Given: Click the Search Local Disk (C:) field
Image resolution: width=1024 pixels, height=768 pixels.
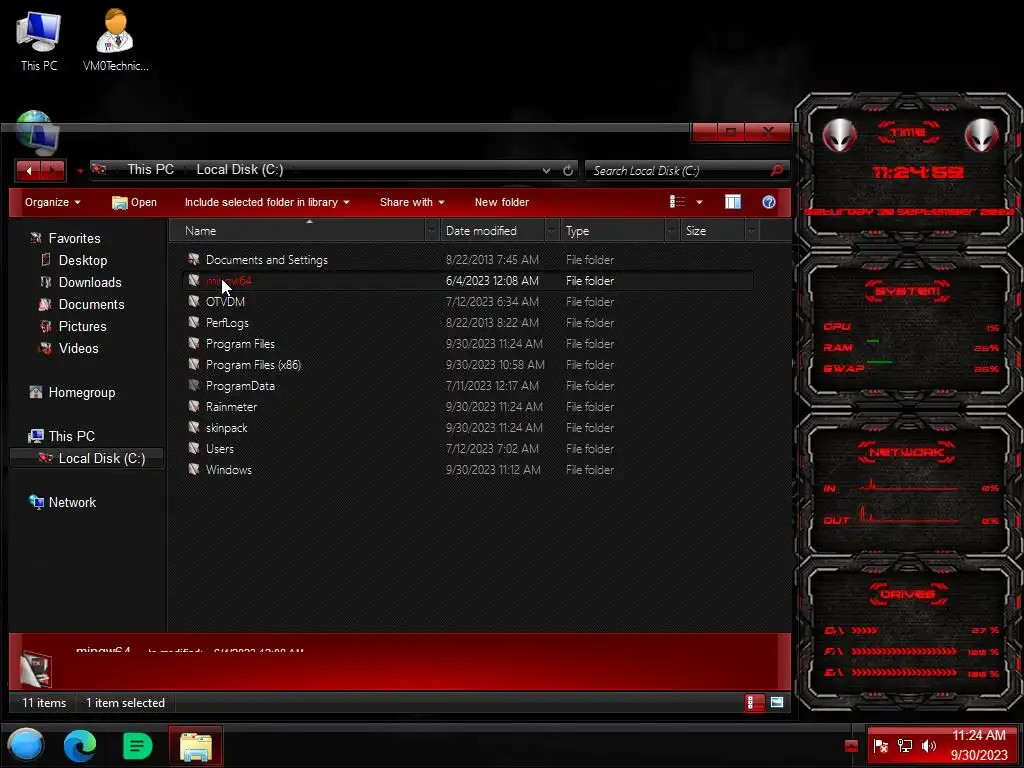Looking at the screenshot, I should tap(679, 170).
